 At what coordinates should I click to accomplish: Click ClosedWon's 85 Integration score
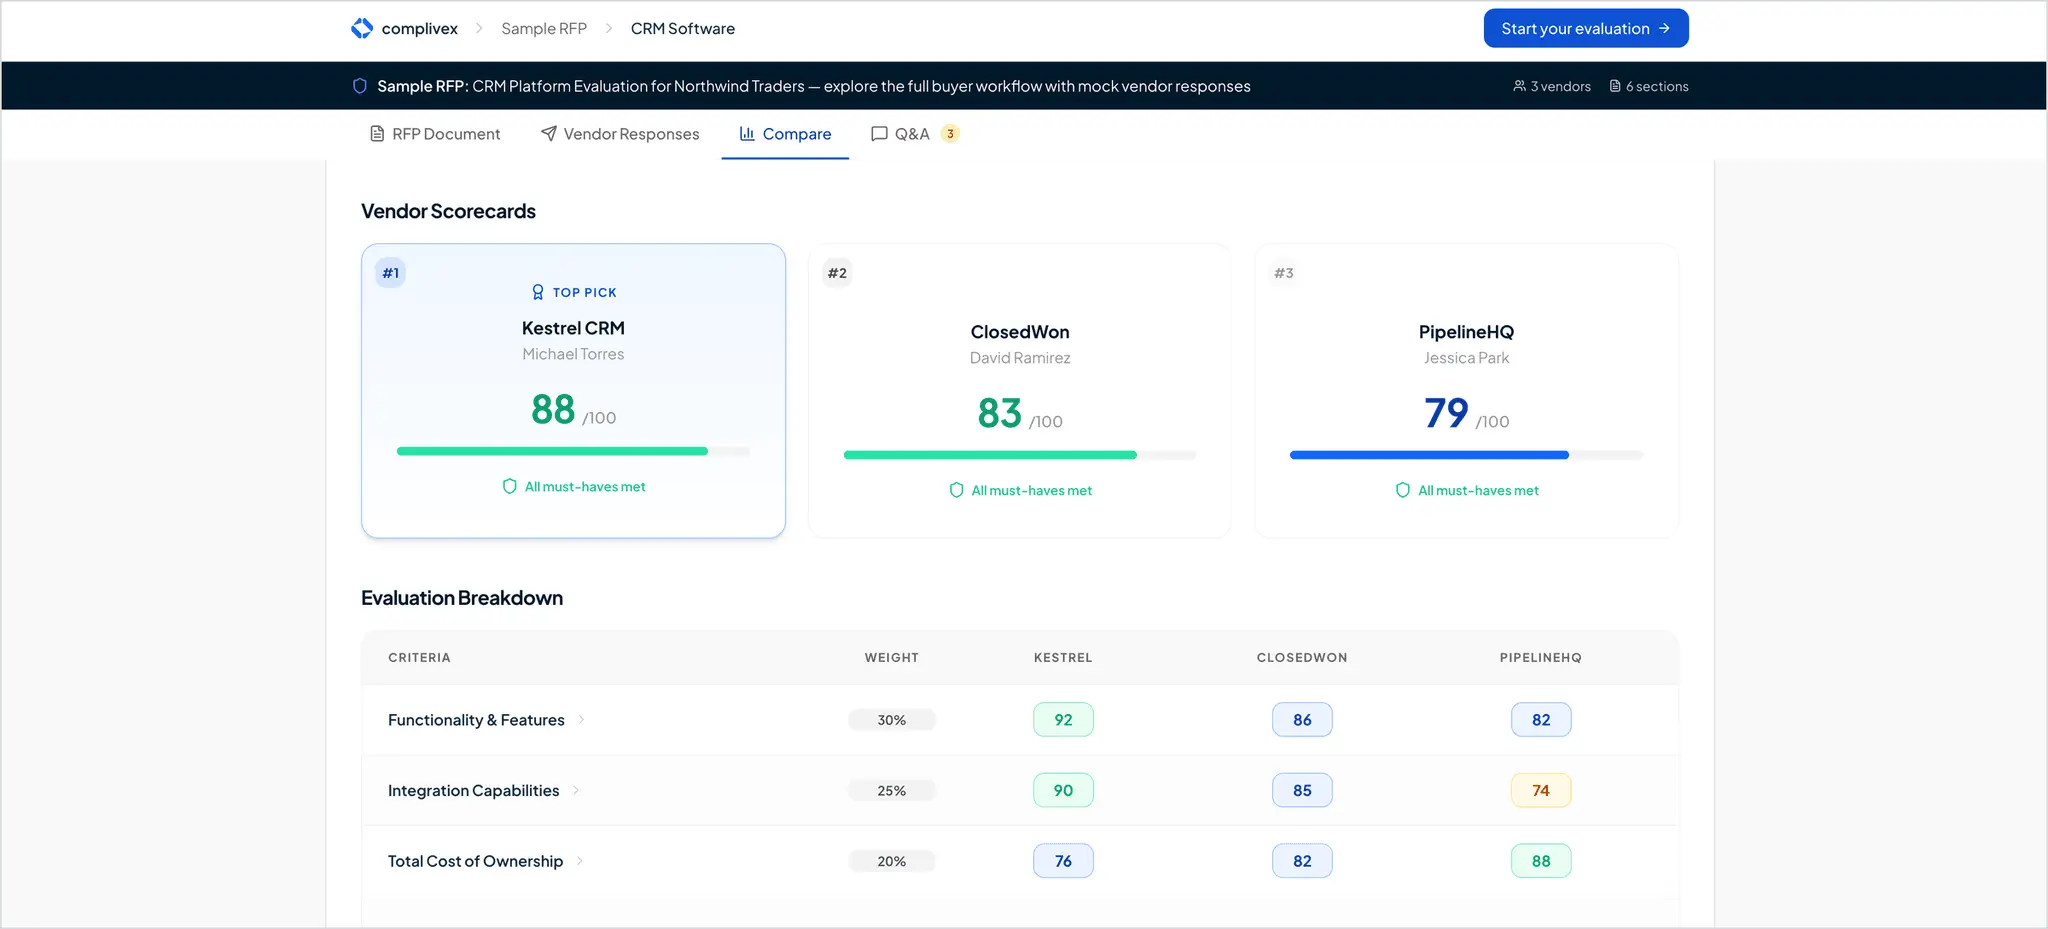[x=1302, y=790]
